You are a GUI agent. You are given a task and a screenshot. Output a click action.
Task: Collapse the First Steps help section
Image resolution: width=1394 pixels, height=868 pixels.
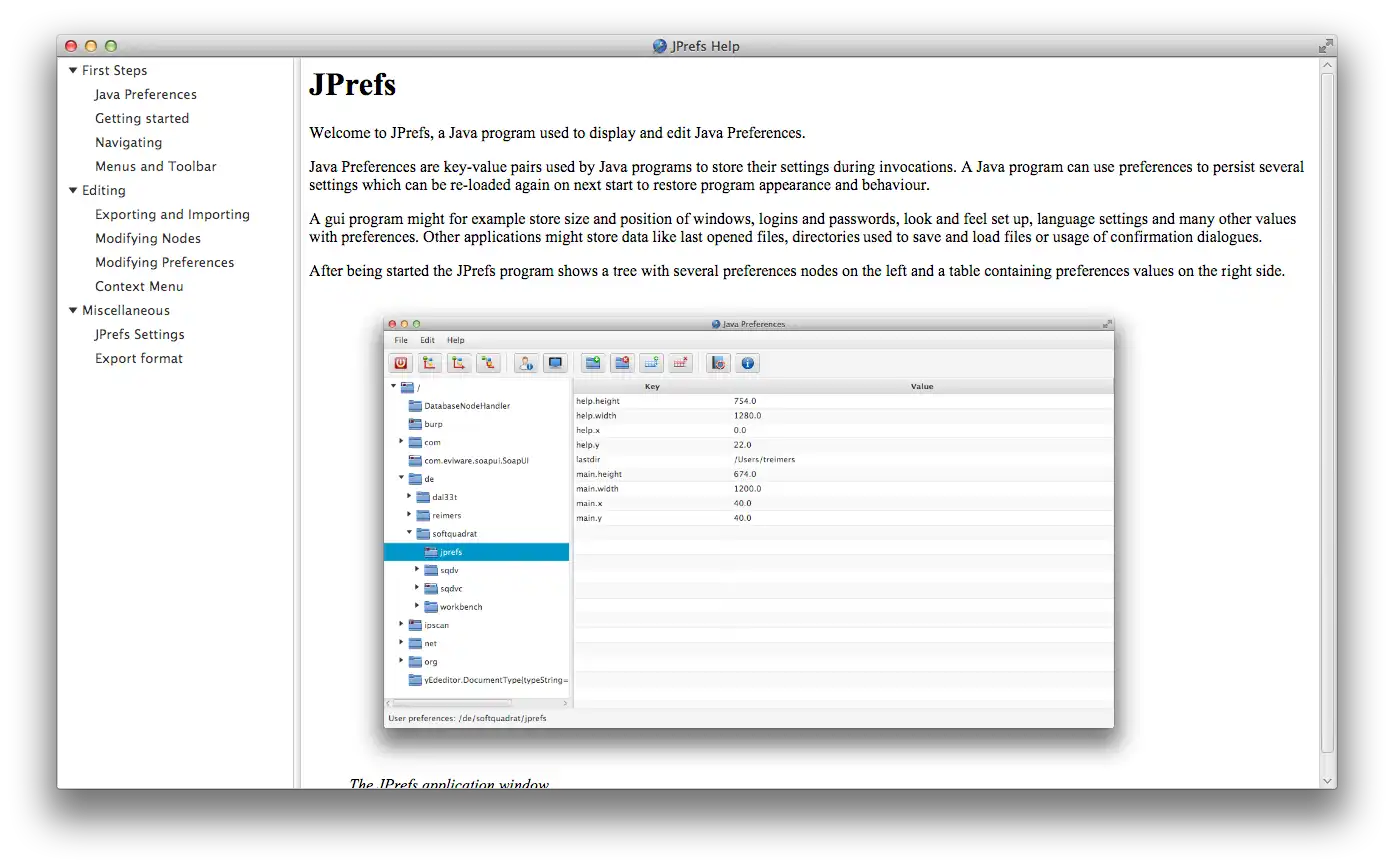(73, 70)
